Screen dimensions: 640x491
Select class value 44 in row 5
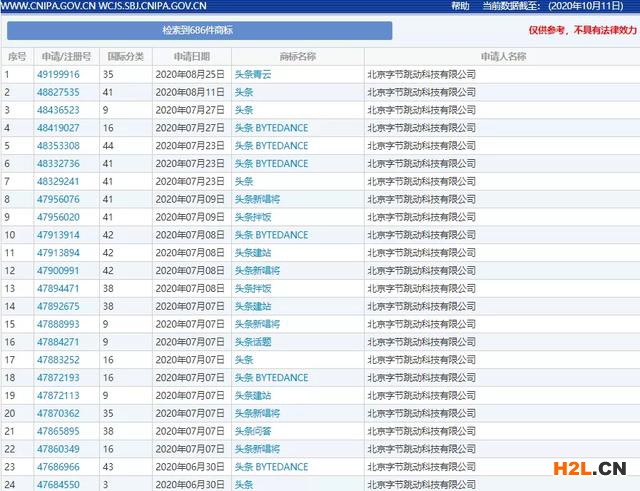108,146
